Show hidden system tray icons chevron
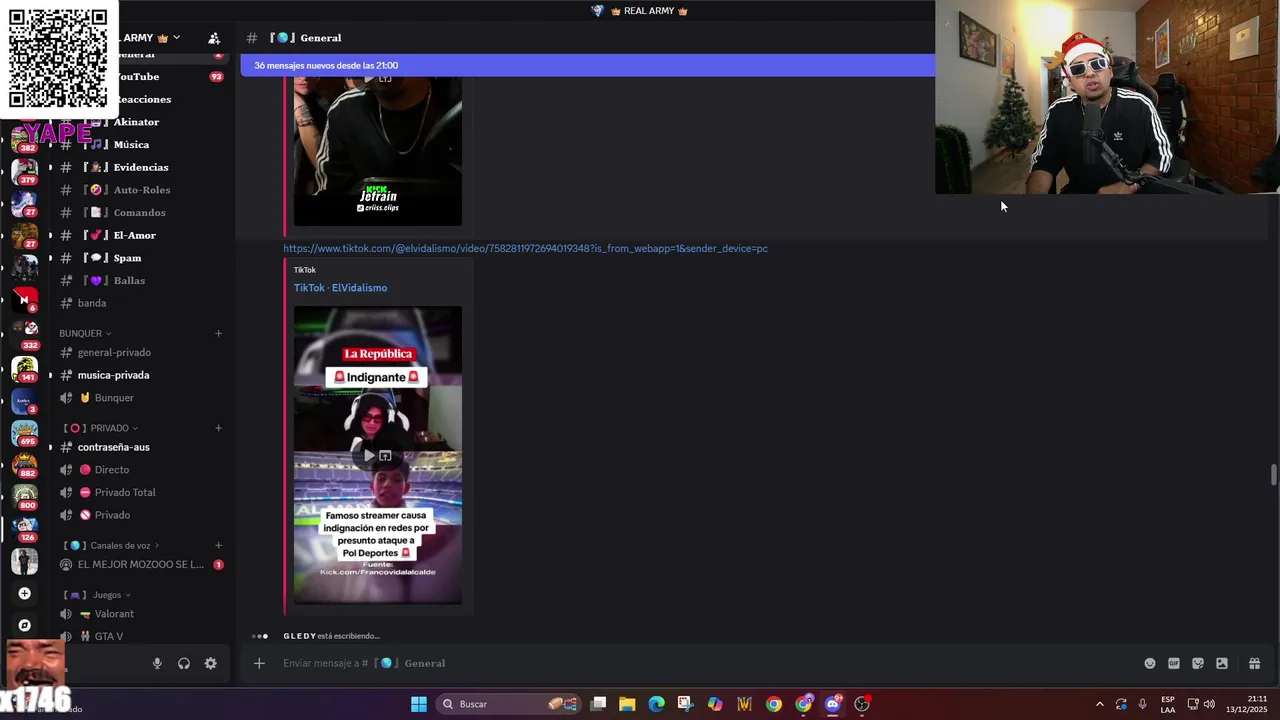 (1100, 704)
